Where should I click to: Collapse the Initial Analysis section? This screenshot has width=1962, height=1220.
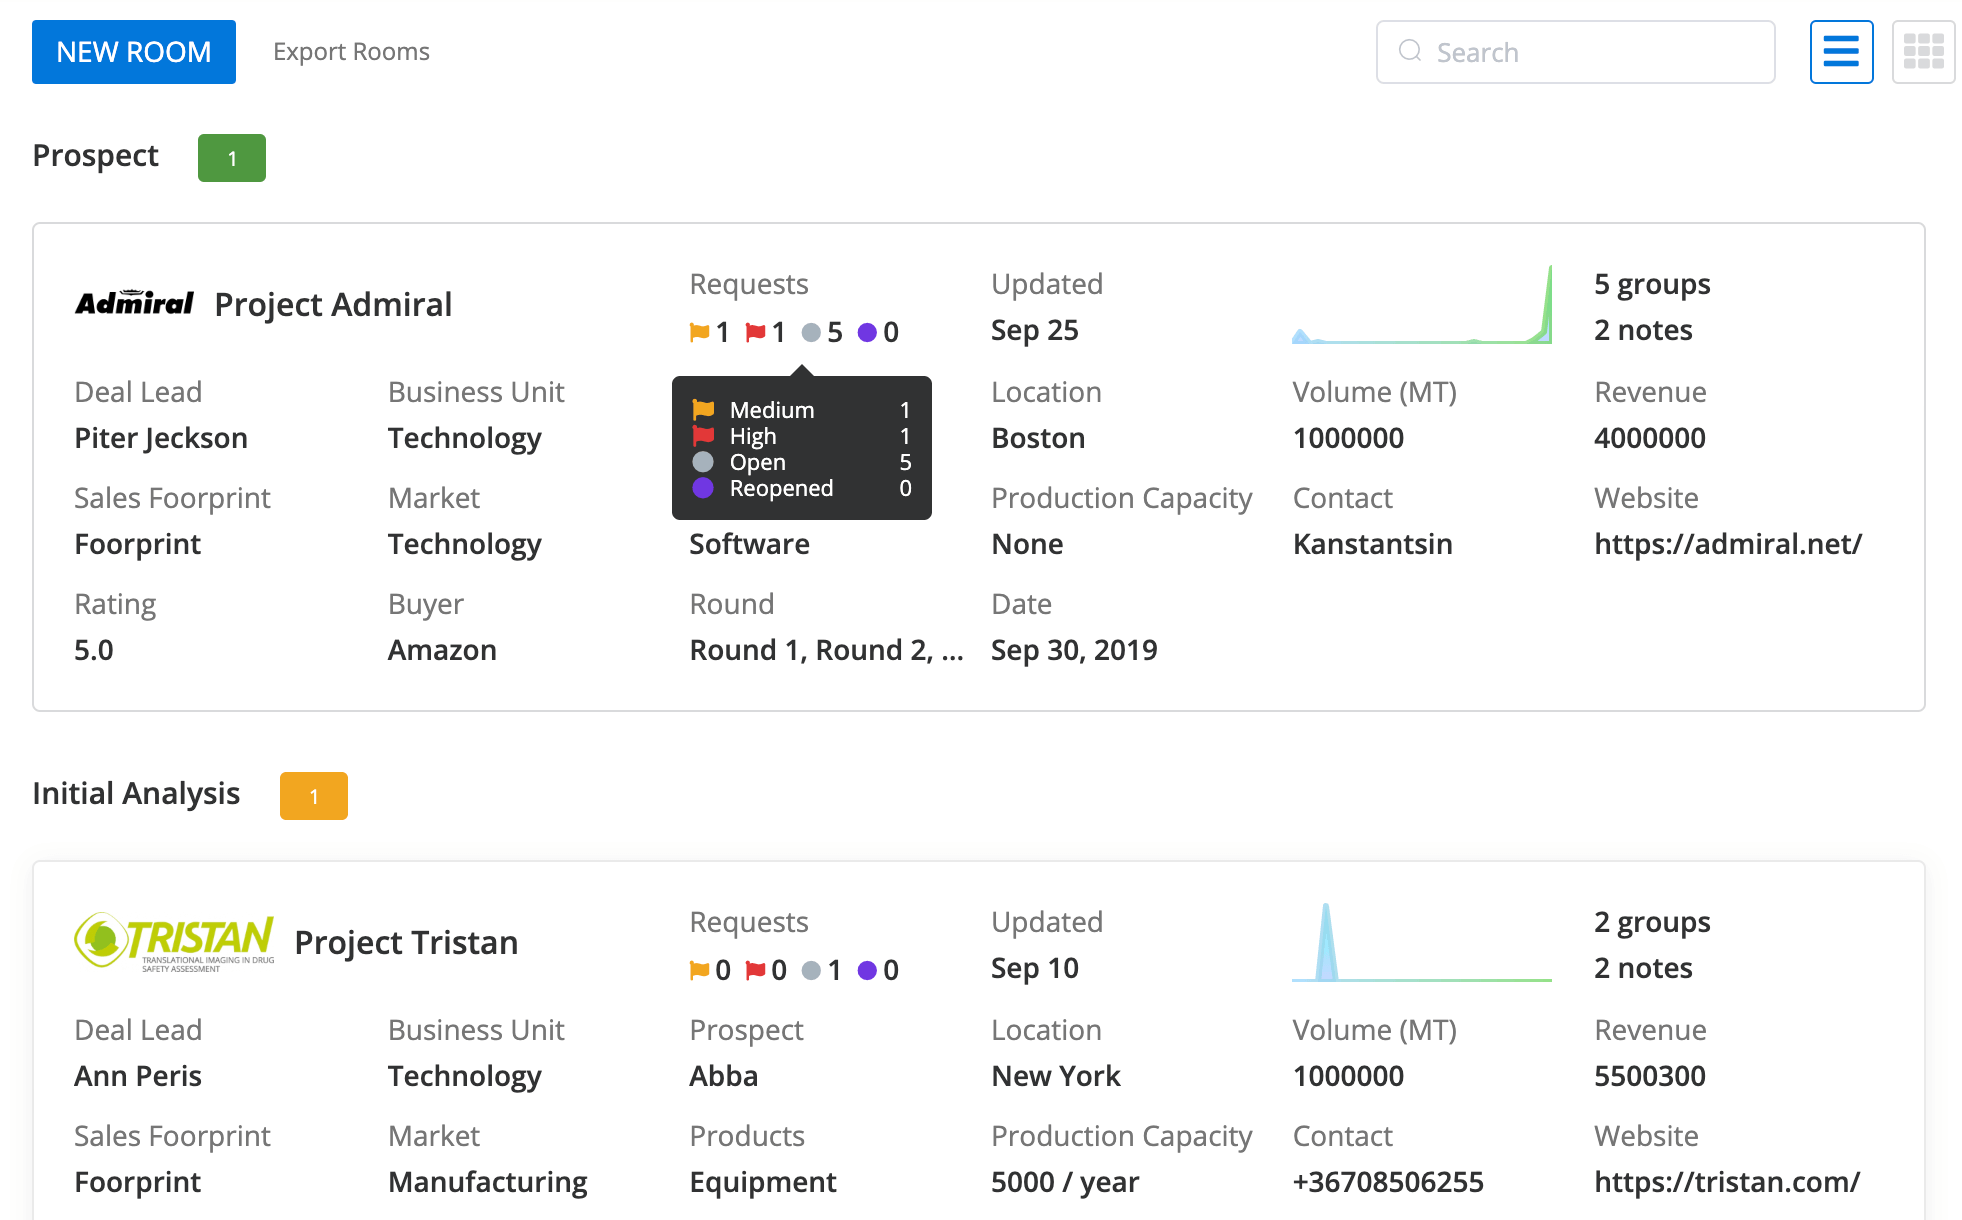coord(136,793)
